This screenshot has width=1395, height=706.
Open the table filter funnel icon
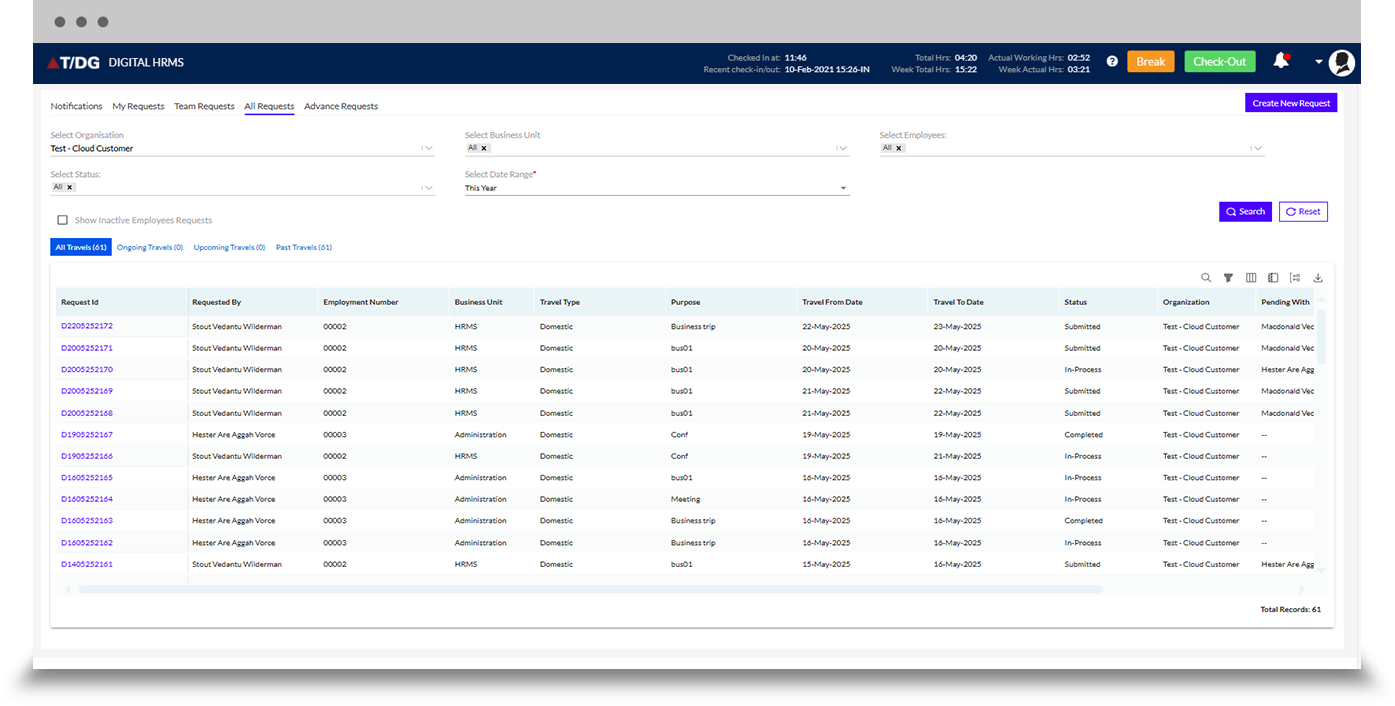point(1228,278)
